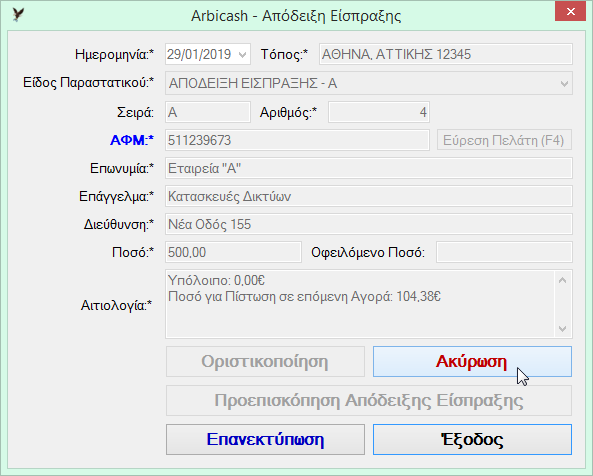
Task: Click the Οφειλόμενο Ποσό field
Action: click(504, 252)
